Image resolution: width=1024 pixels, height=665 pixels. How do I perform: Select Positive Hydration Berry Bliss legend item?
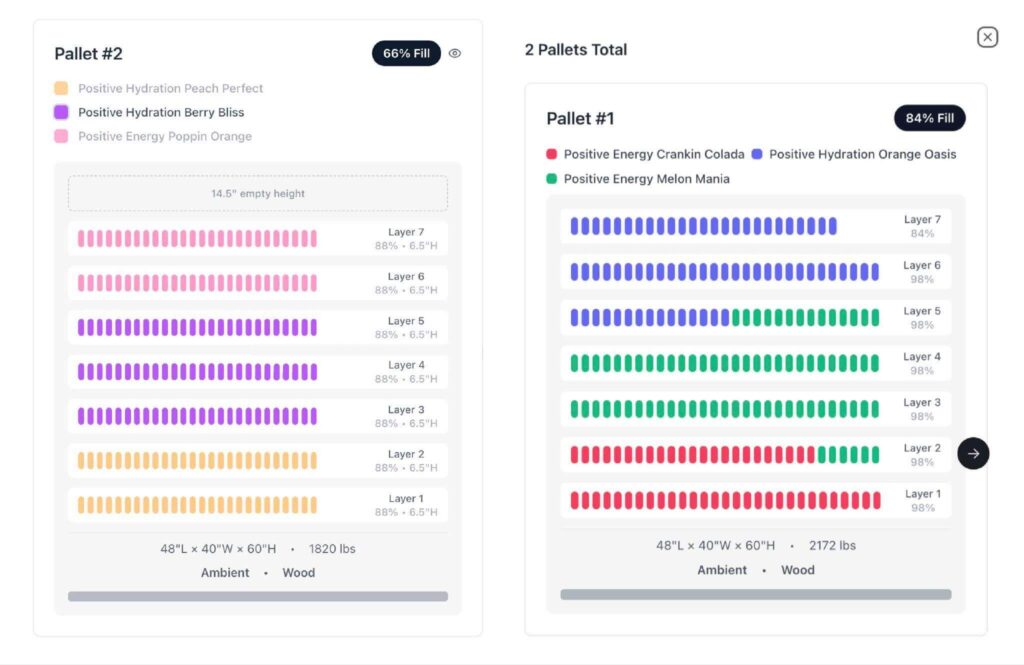[160, 112]
